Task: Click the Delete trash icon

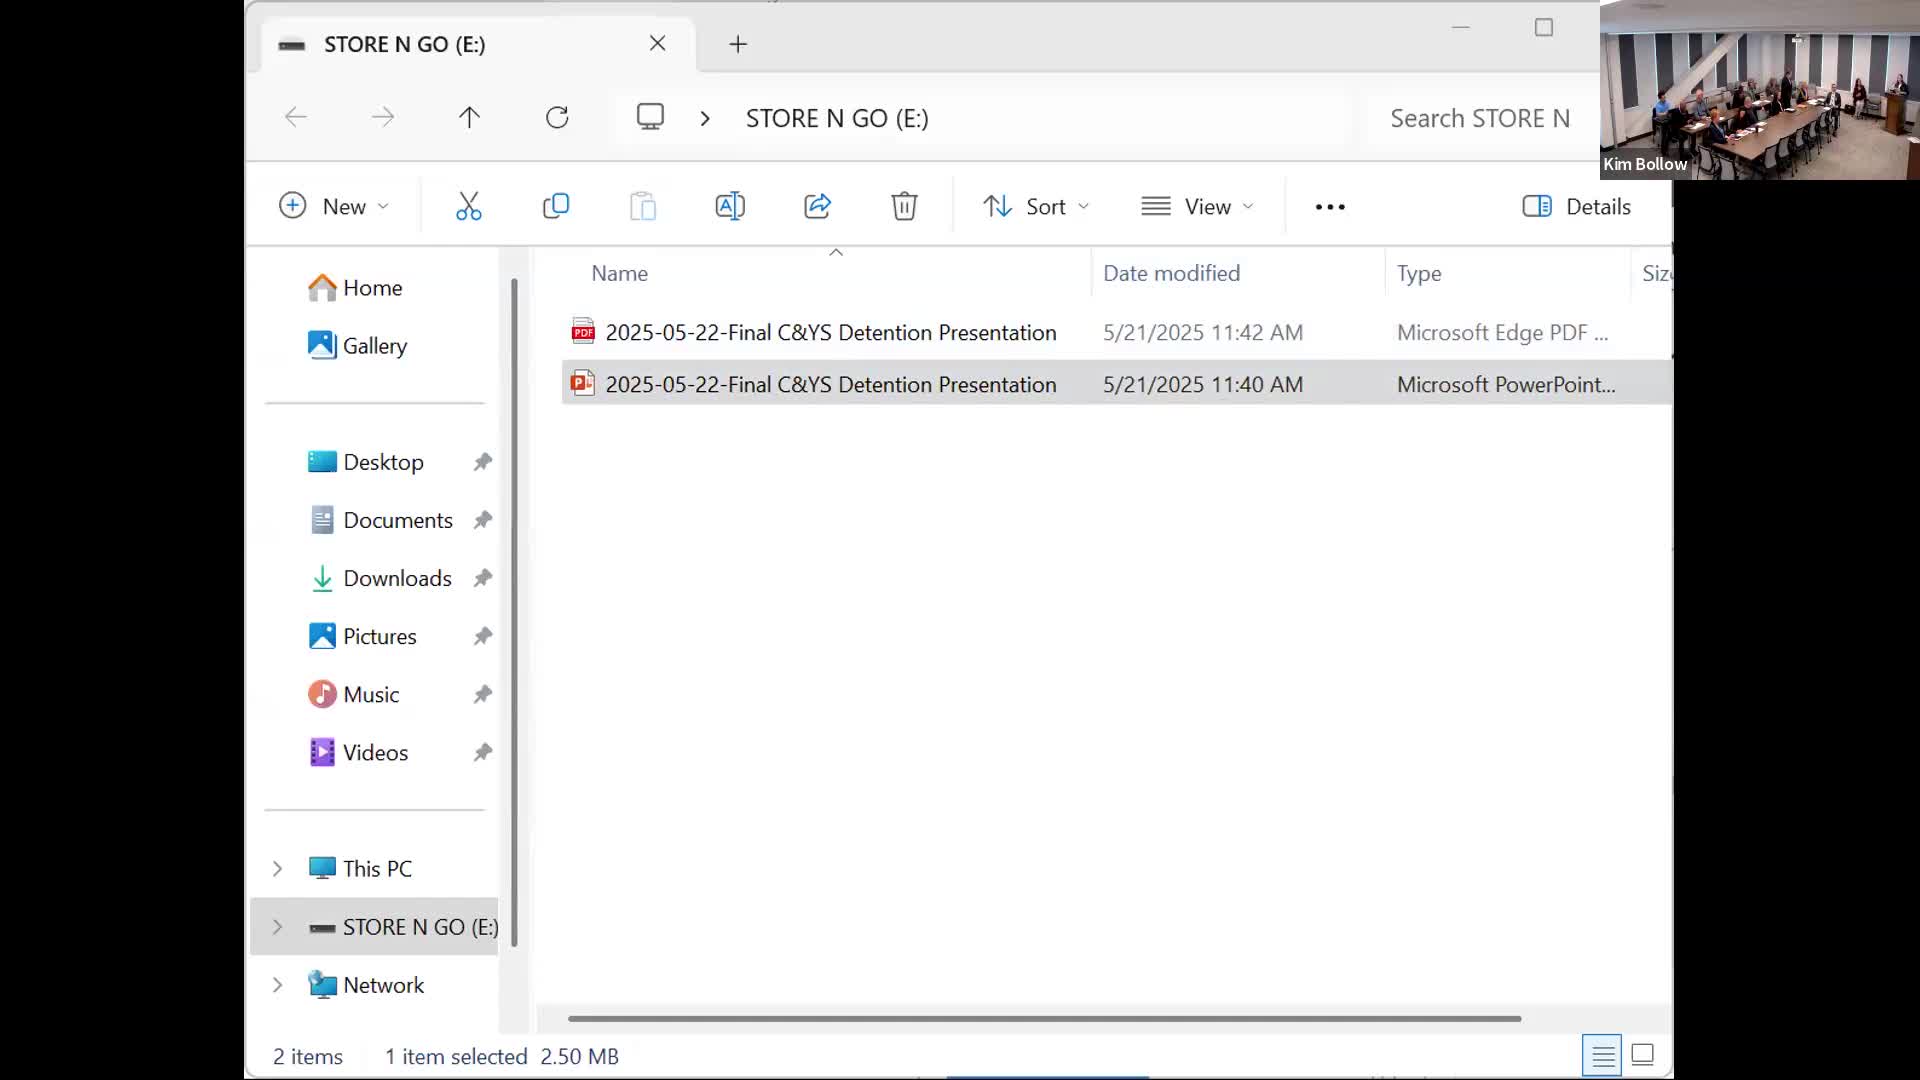Action: pos(904,206)
